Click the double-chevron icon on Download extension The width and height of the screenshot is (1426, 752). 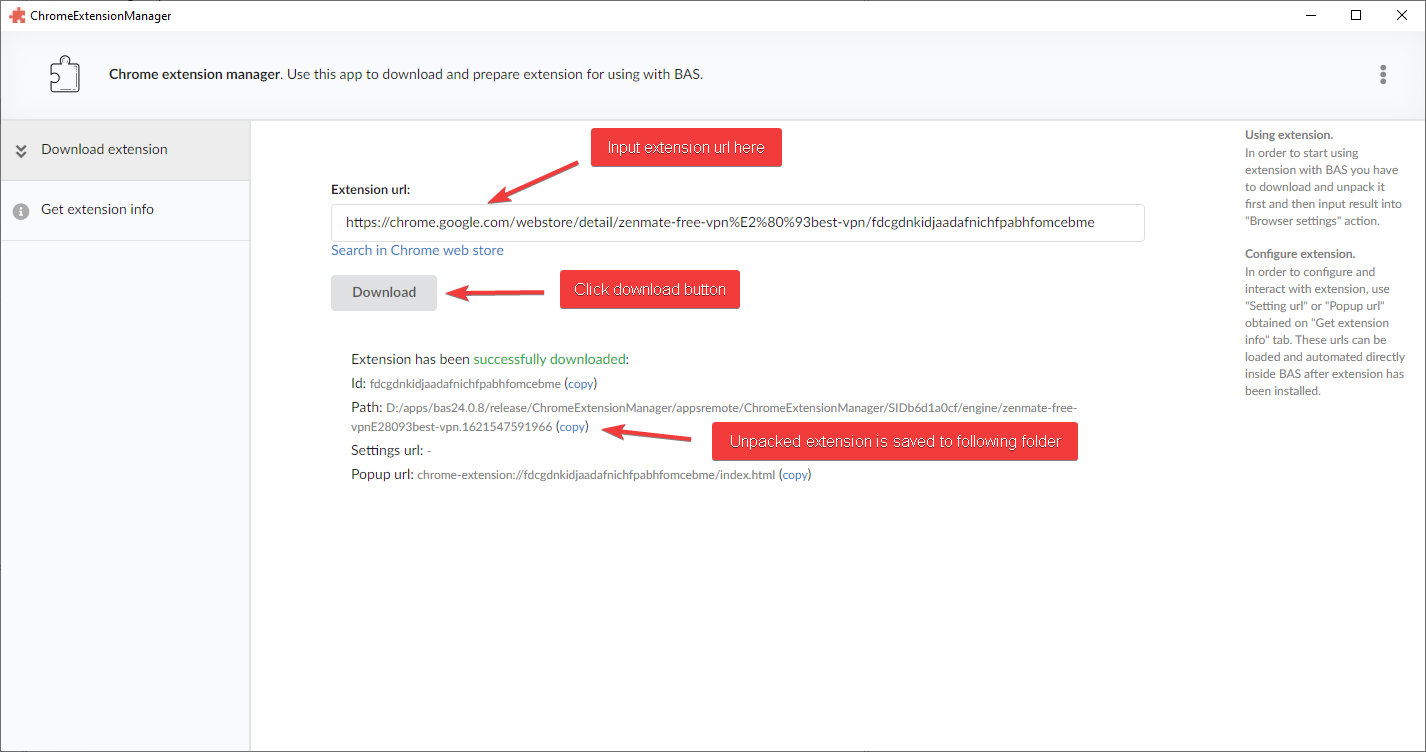pos(20,150)
